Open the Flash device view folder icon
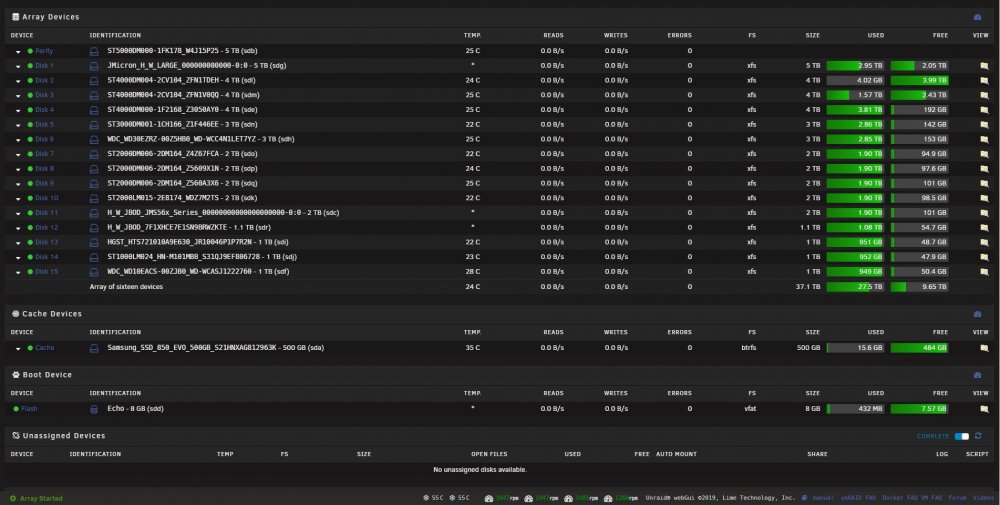The width and height of the screenshot is (1000, 505). coord(984,409)
